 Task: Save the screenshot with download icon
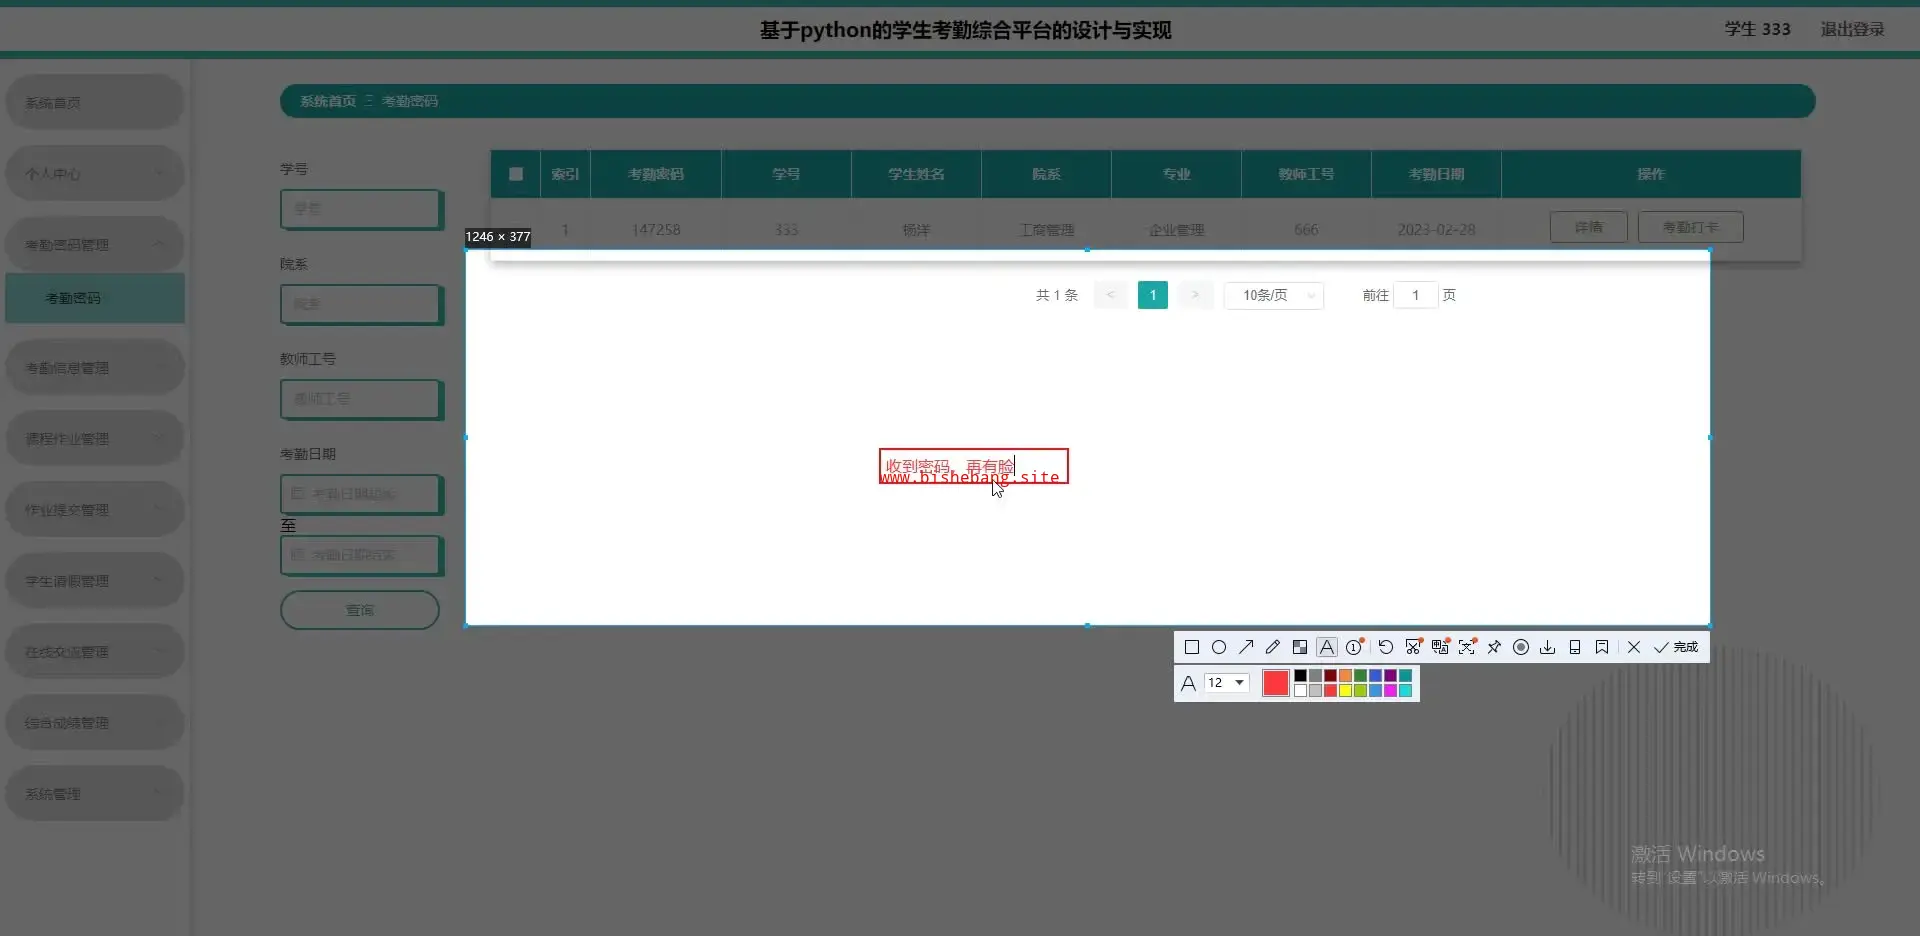coord(1548,647)
